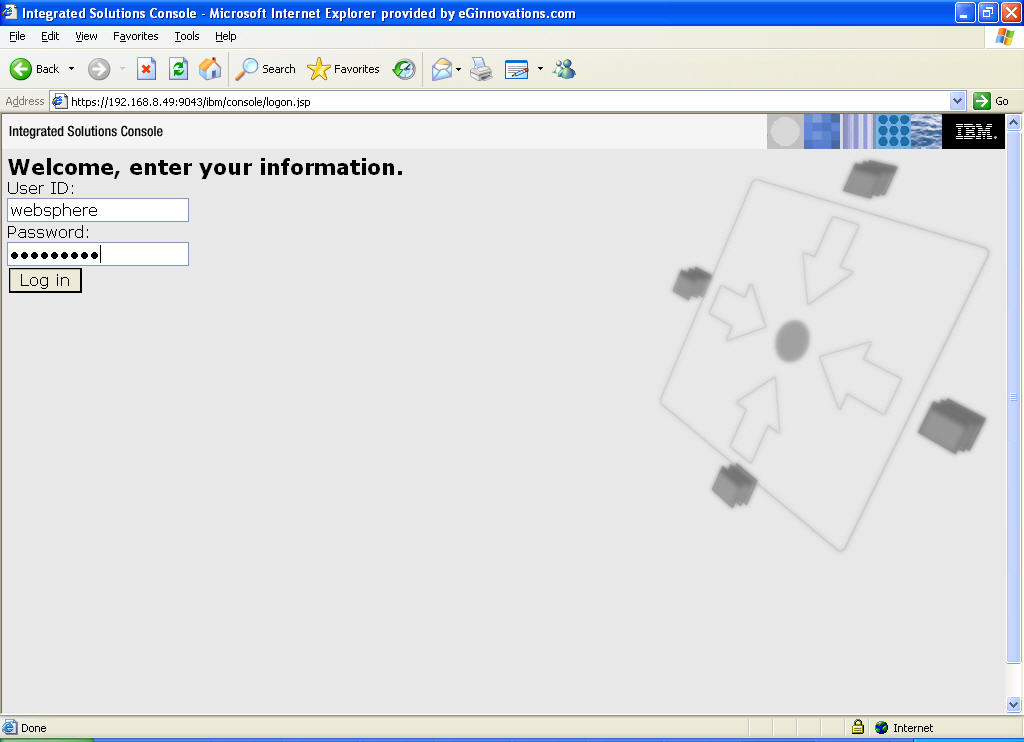The image size is (1024, 742).
Task: Click the Internet zone globe icon
Action: pyautogui.click(x=882, y=728)
